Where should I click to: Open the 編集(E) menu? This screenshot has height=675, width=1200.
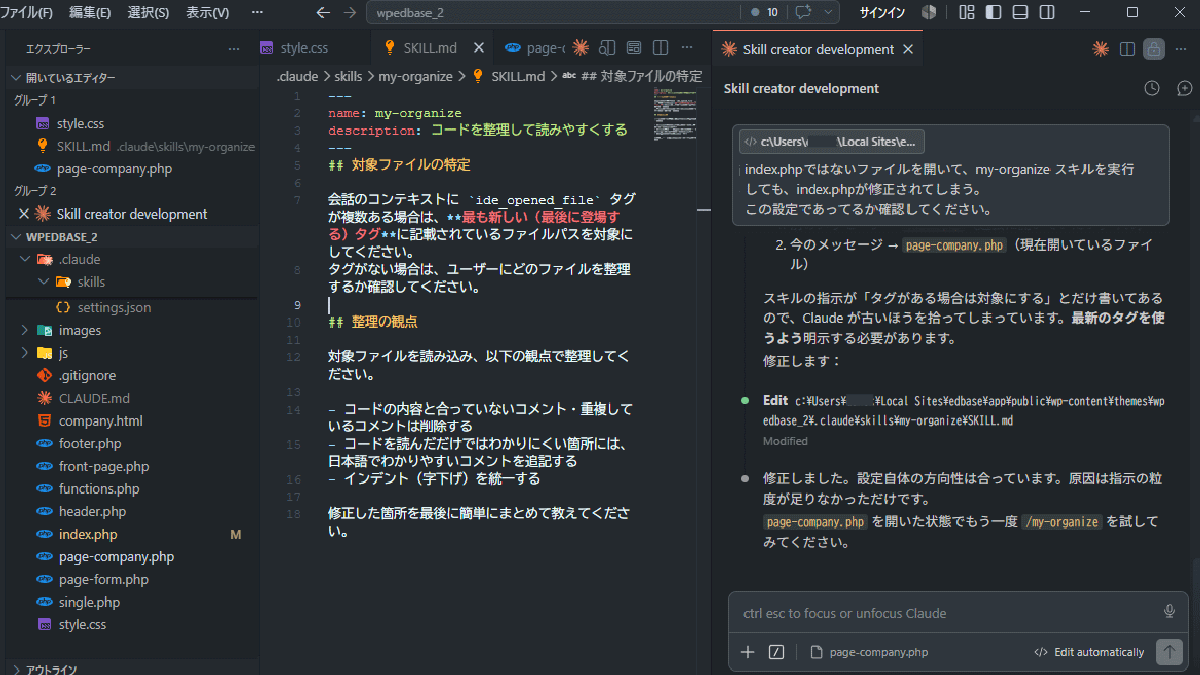tap(90, 13)
